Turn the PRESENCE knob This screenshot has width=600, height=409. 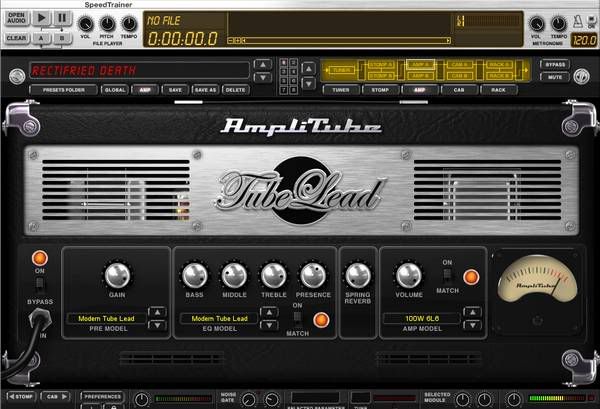tap(313, 275)
